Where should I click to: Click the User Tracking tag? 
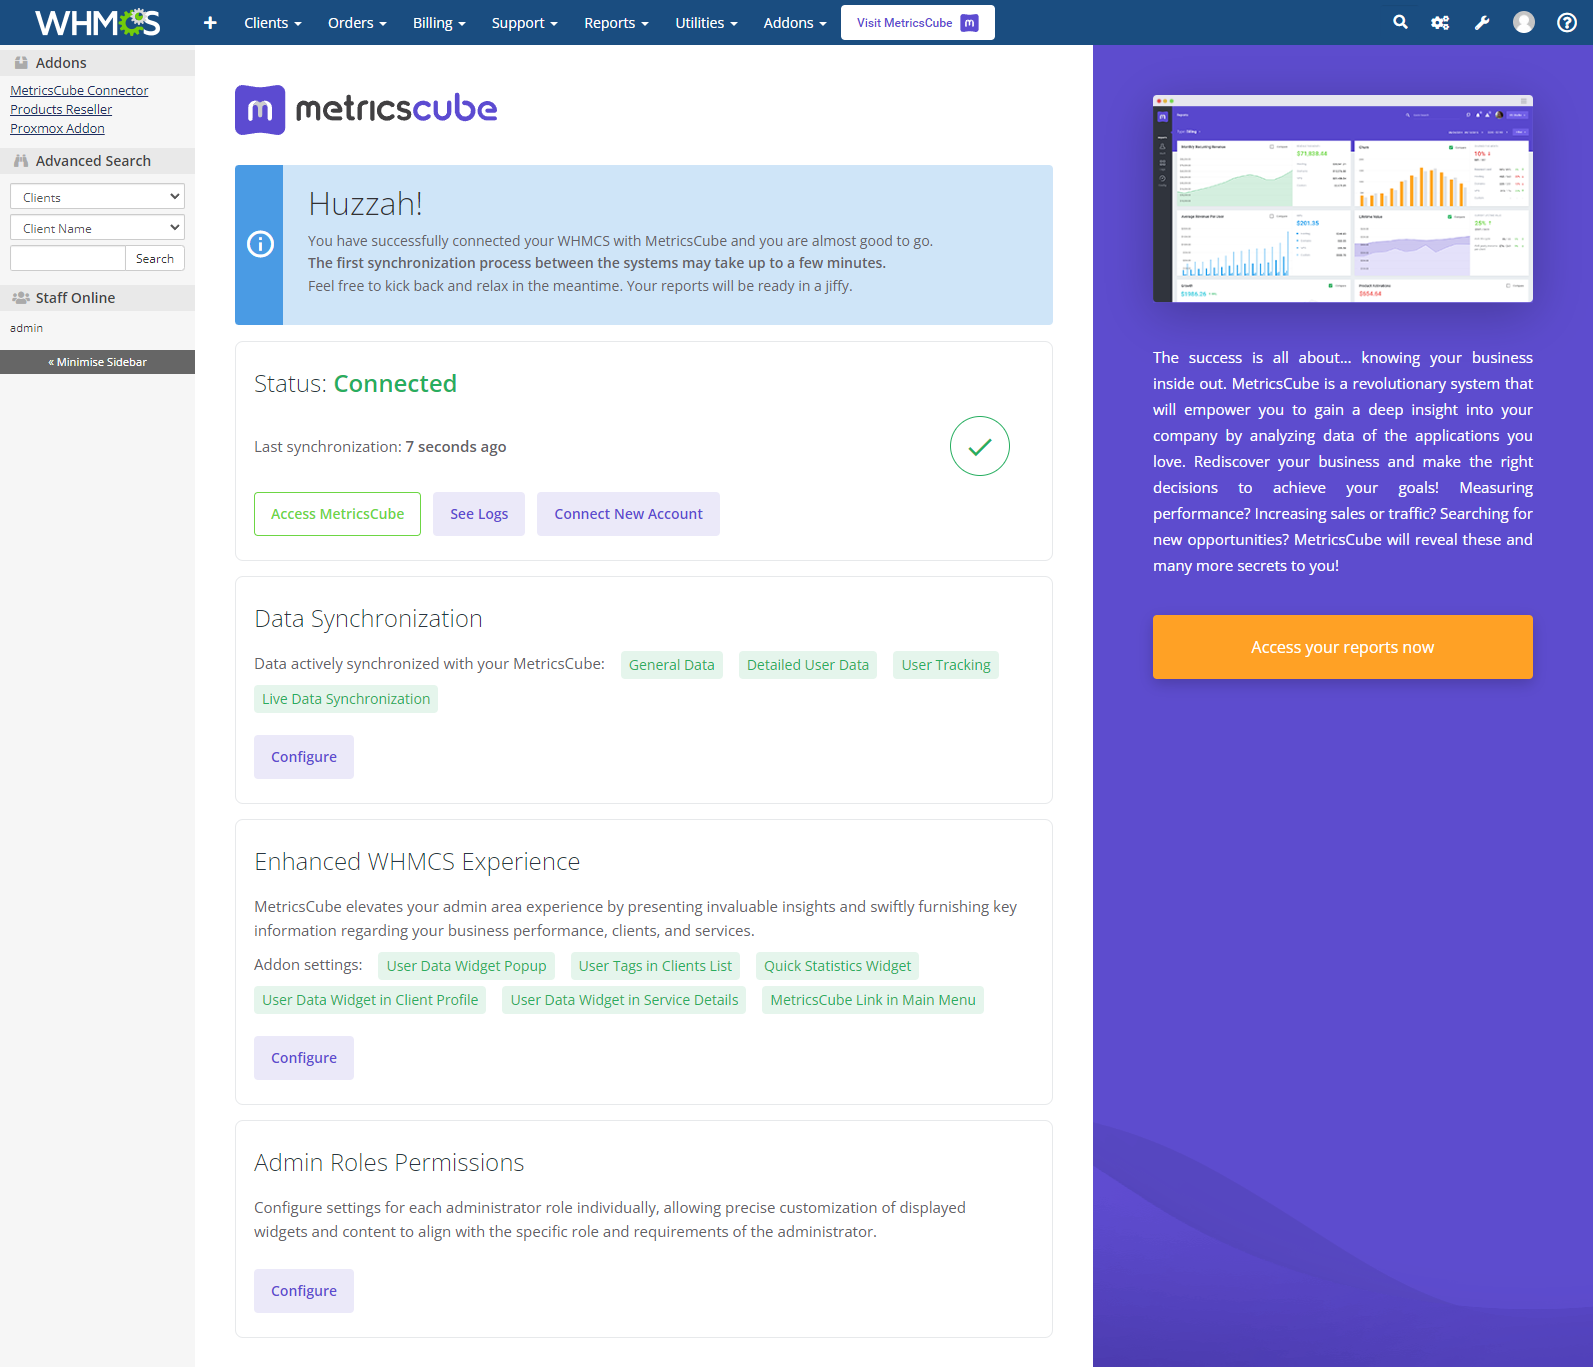click(946, 665)
